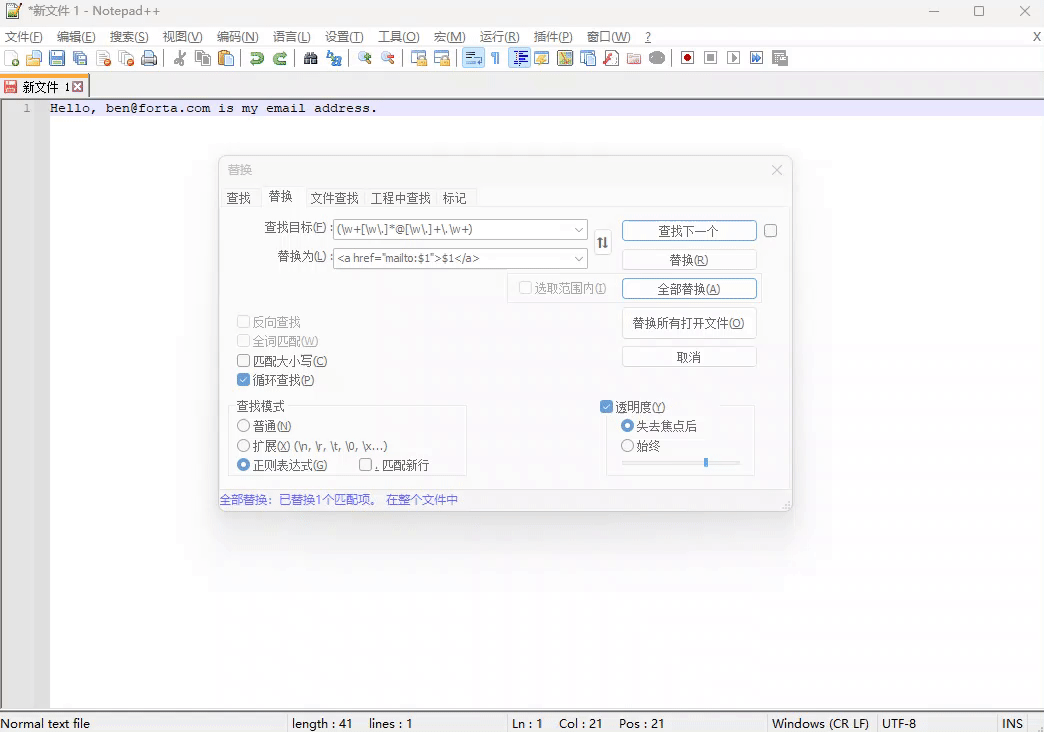Select the 扩展 search mode radio button
The image size is (1044, 732).
point(243,446)
